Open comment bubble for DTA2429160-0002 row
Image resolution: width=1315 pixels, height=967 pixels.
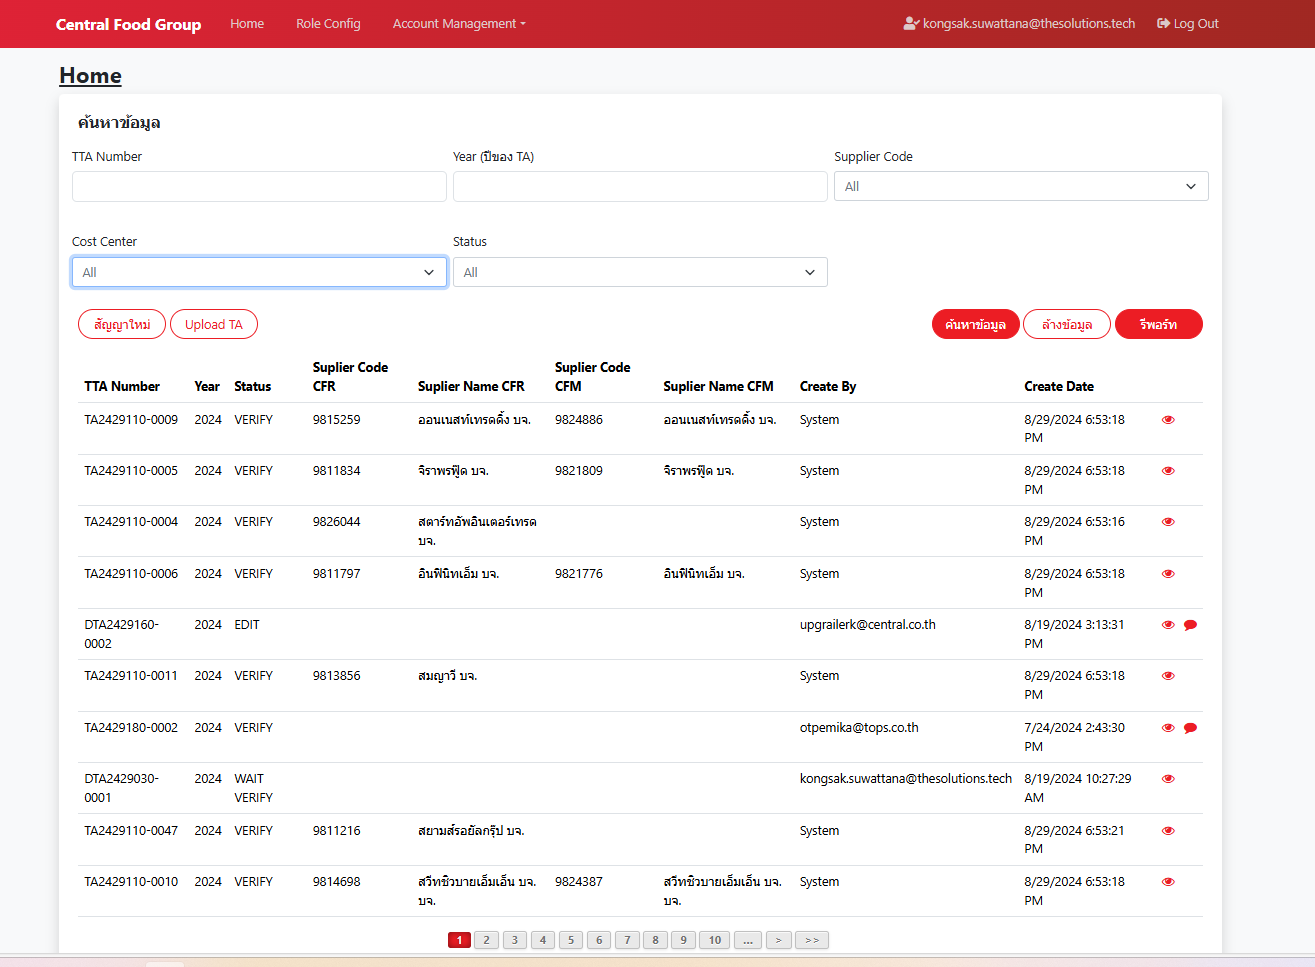[1190, 625]
